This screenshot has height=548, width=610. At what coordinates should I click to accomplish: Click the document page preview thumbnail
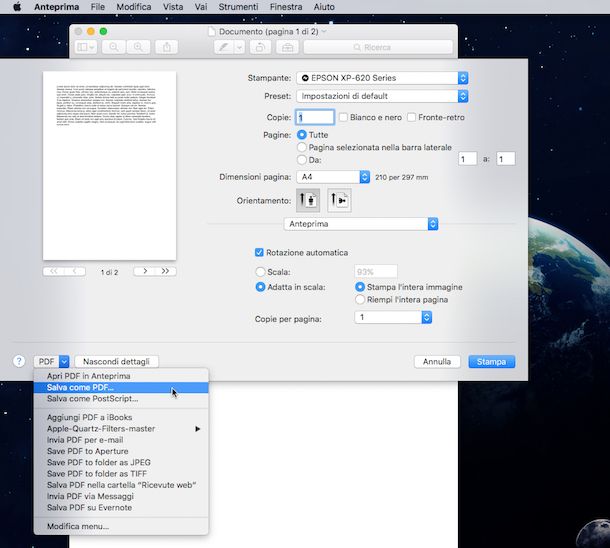109,166
